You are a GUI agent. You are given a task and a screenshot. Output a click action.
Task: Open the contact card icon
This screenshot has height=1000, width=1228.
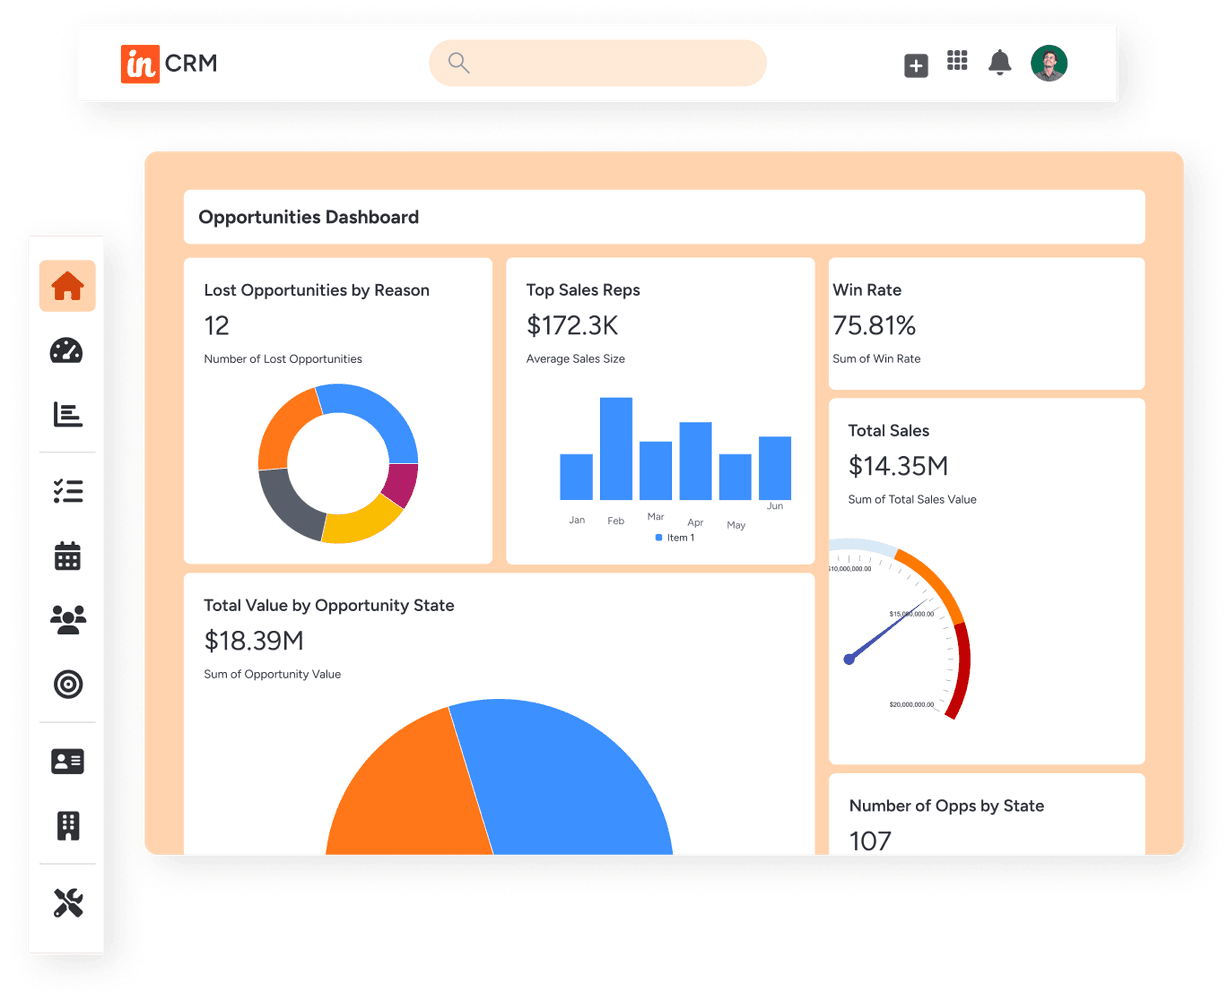click(x=67, y=762)
